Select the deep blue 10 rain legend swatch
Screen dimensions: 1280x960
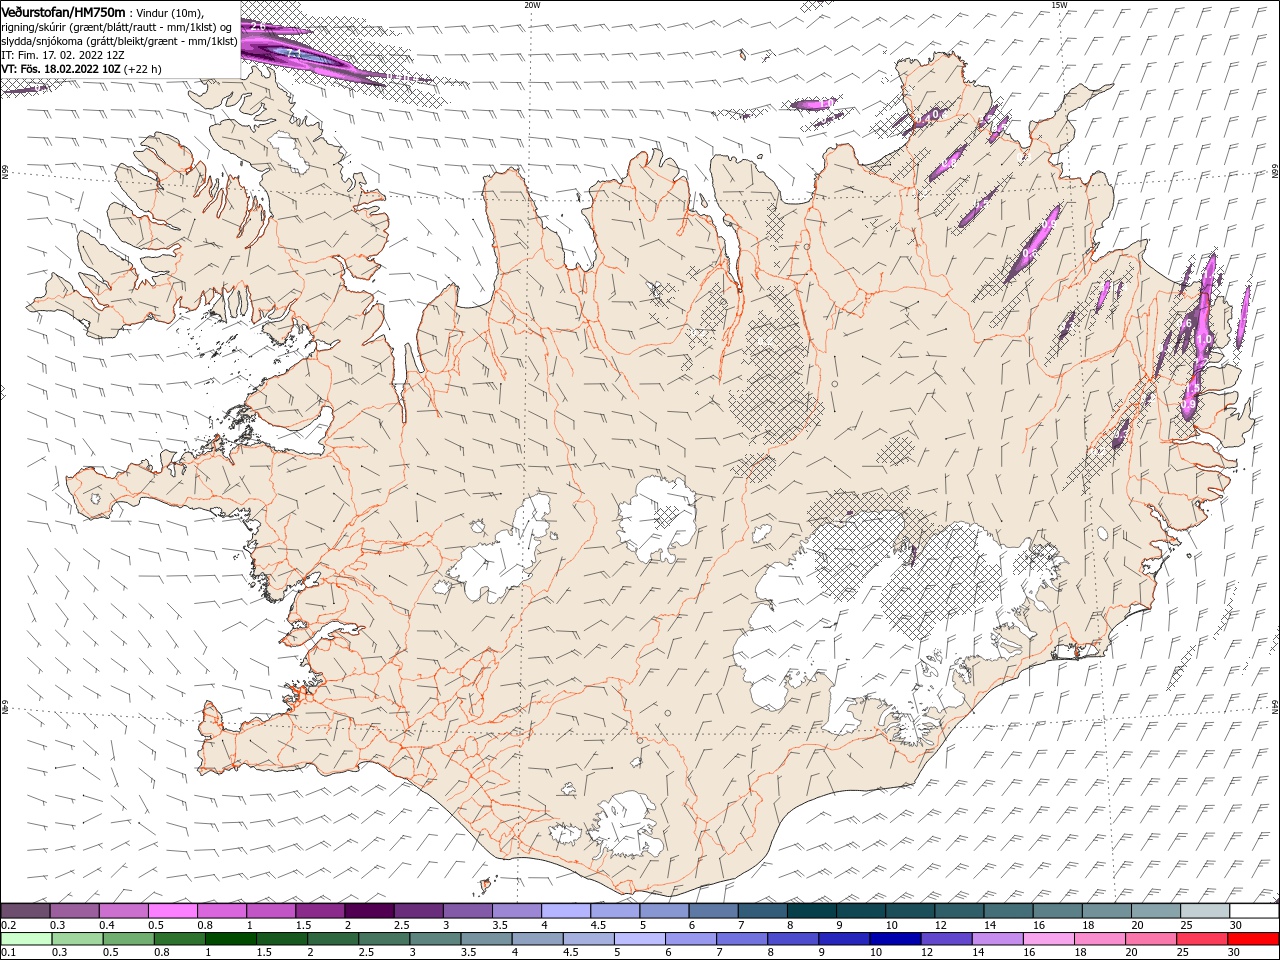pyautogui.click(x=894, y=938)
